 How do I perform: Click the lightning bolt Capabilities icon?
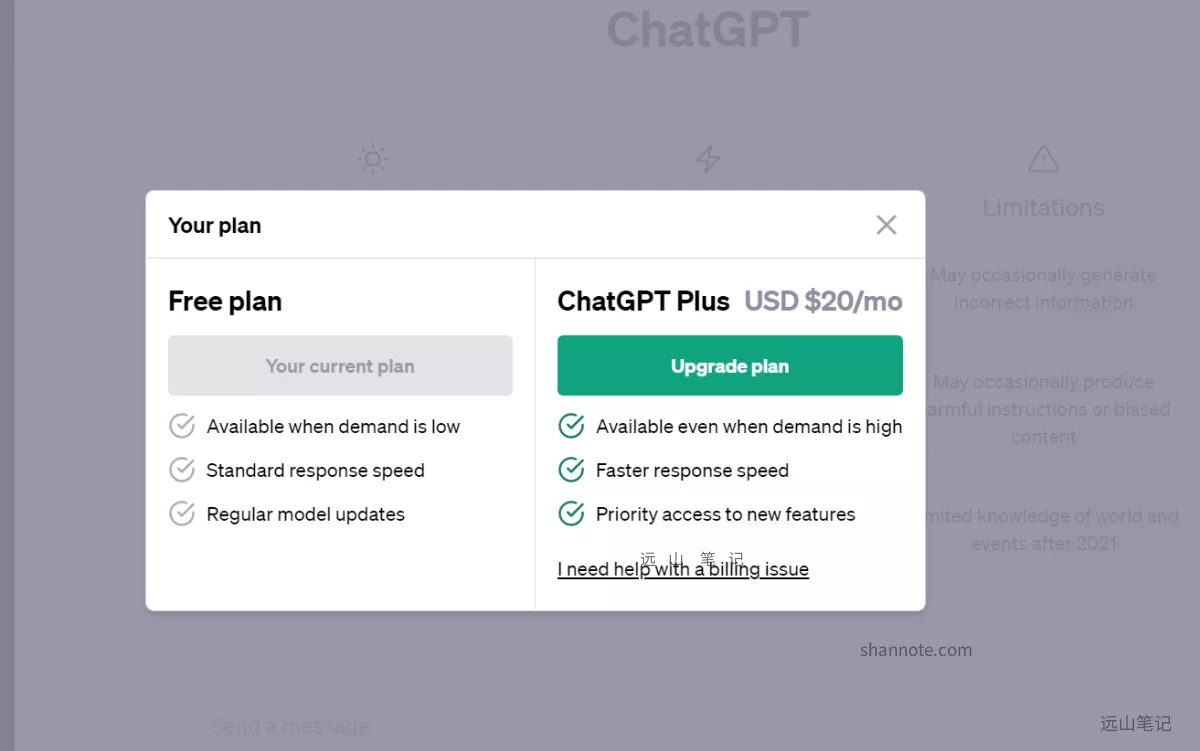(x=708, y=159)
